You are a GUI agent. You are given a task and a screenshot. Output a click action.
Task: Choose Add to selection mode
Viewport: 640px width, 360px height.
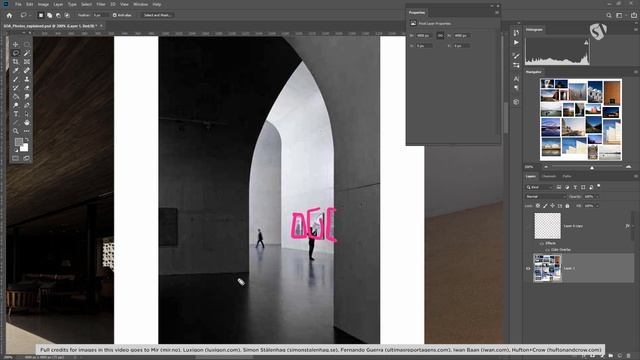tap(49, 15)
